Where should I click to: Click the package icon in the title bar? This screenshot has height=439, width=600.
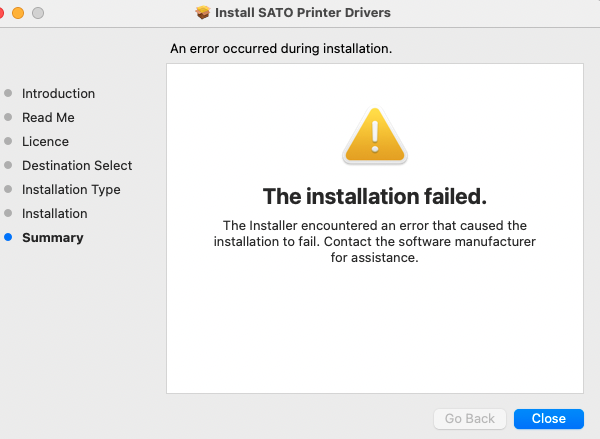[x=203, y=13]
